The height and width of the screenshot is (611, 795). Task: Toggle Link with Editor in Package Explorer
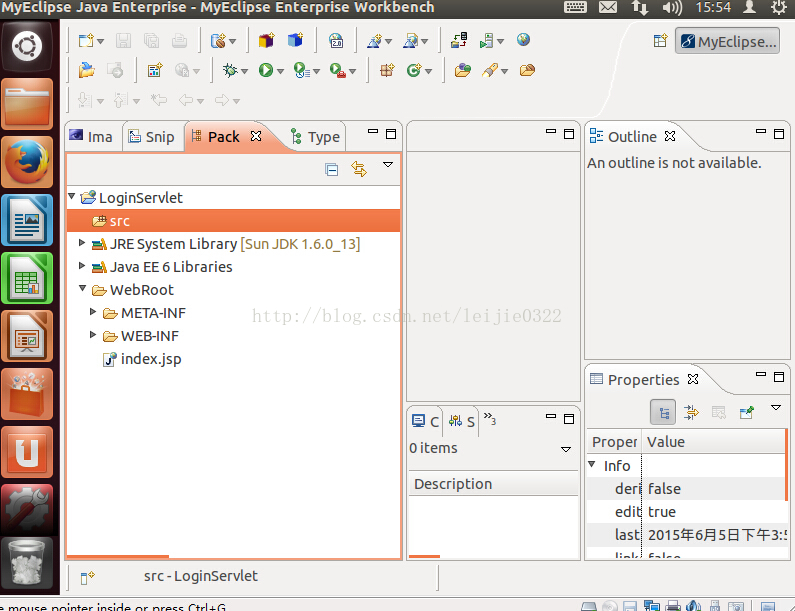[359, 169]
